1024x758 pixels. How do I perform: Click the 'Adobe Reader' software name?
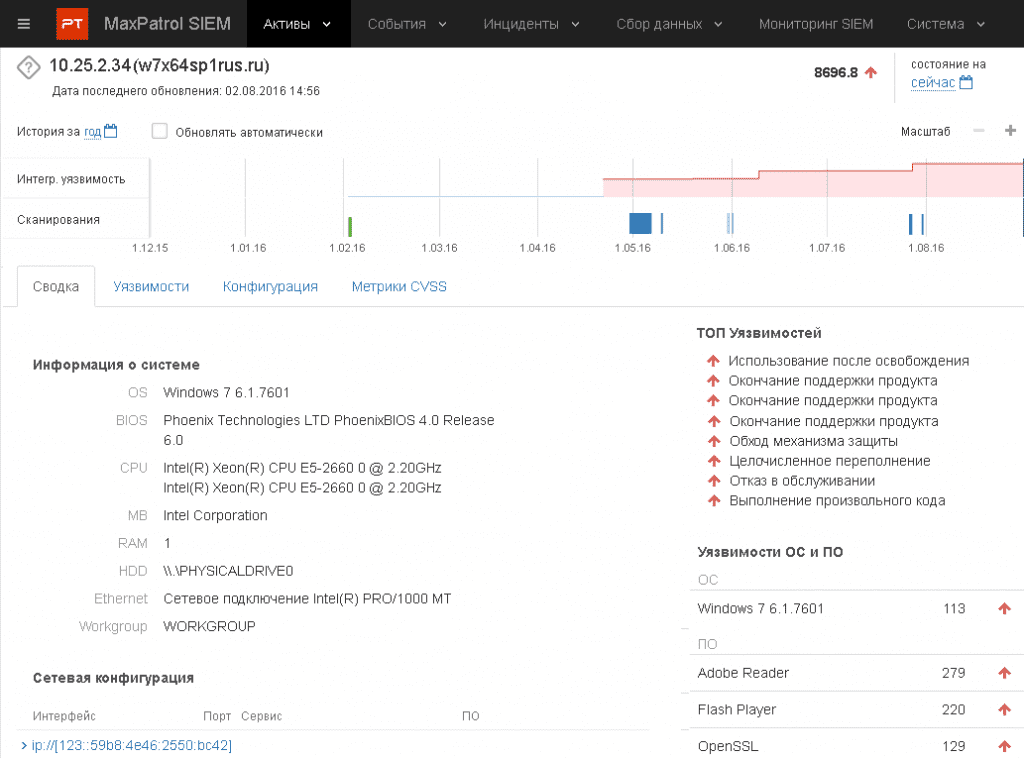[x=743, y=672]
